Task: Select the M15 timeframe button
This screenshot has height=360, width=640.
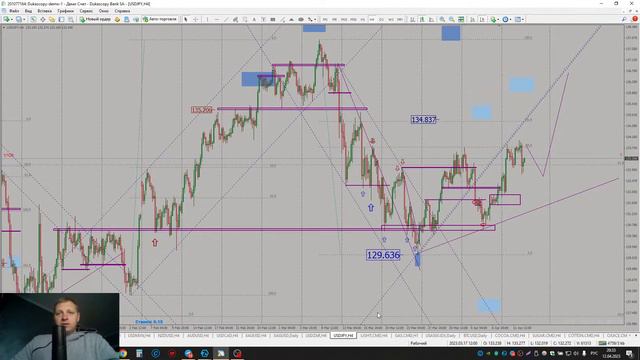Action: 344,19
